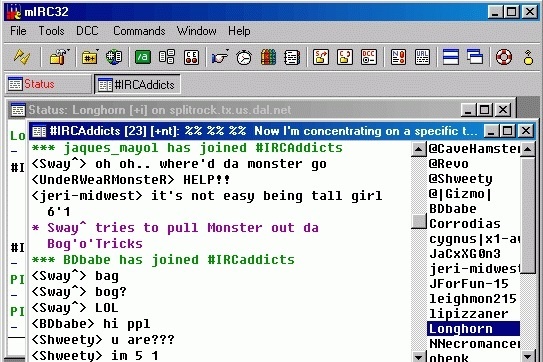Click the About mIRC toolbar icon
This screenshot has height=362, width=543.
click(528, 57)
